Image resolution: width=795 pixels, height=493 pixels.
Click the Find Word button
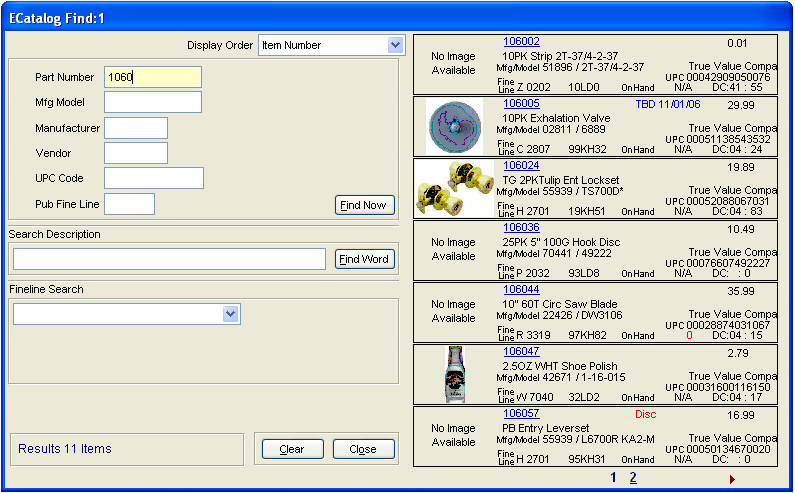pos(364,260)
